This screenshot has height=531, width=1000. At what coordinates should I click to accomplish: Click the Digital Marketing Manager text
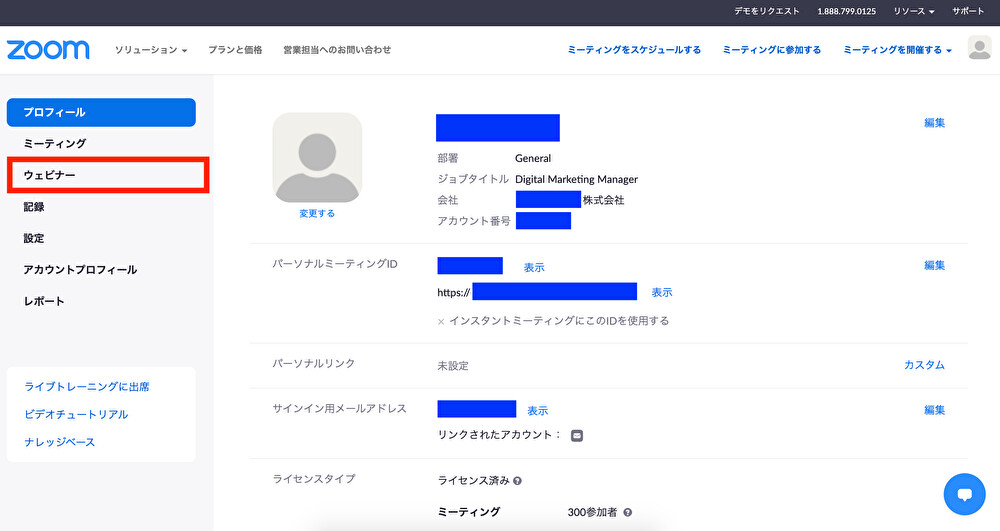577,179
